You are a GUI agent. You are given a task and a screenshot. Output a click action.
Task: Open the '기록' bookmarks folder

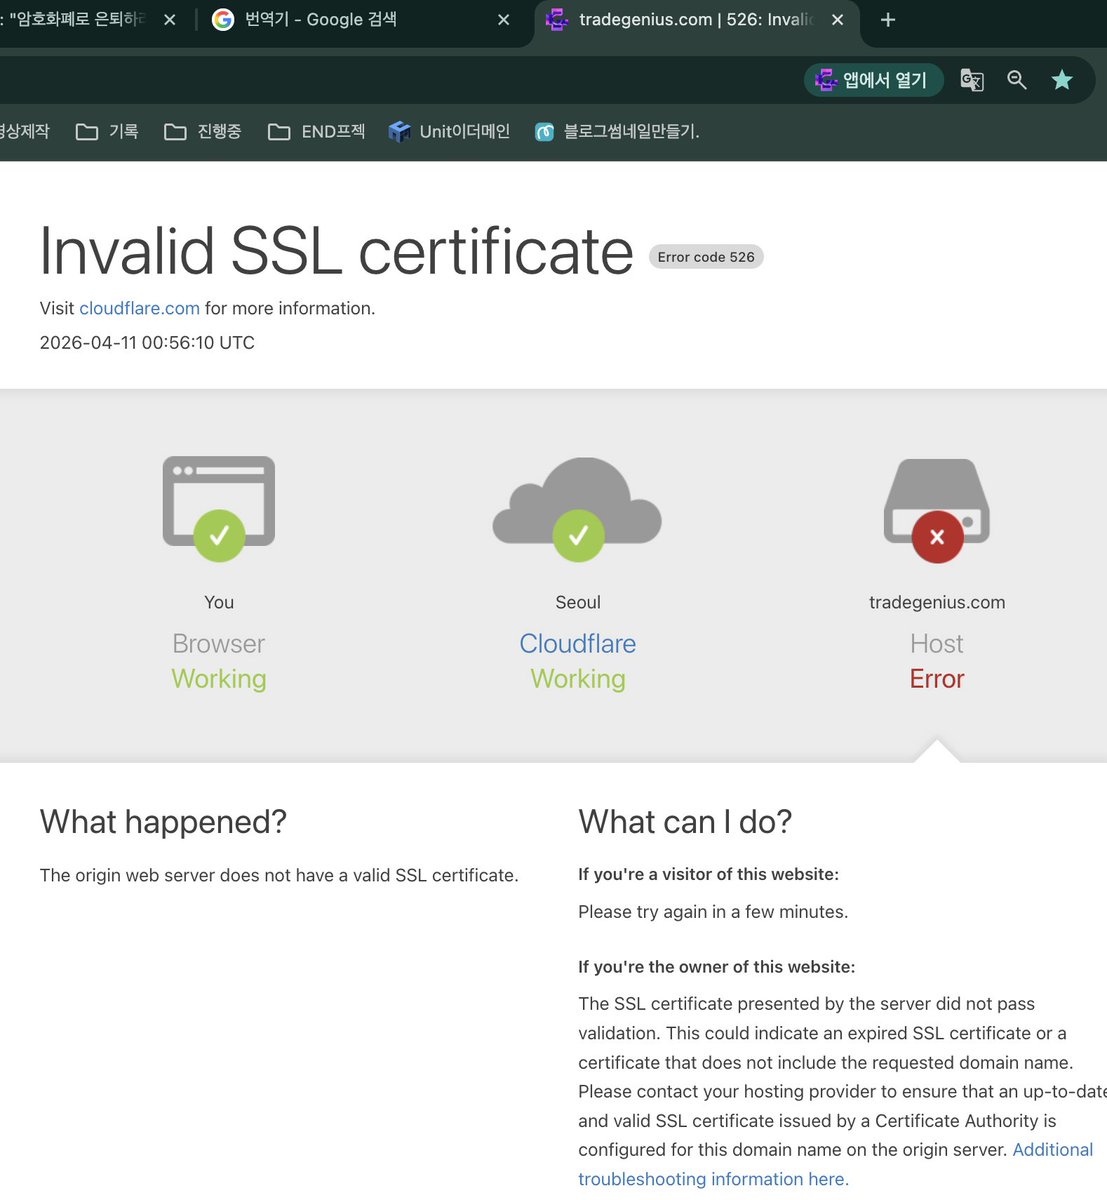pos(108,132)
